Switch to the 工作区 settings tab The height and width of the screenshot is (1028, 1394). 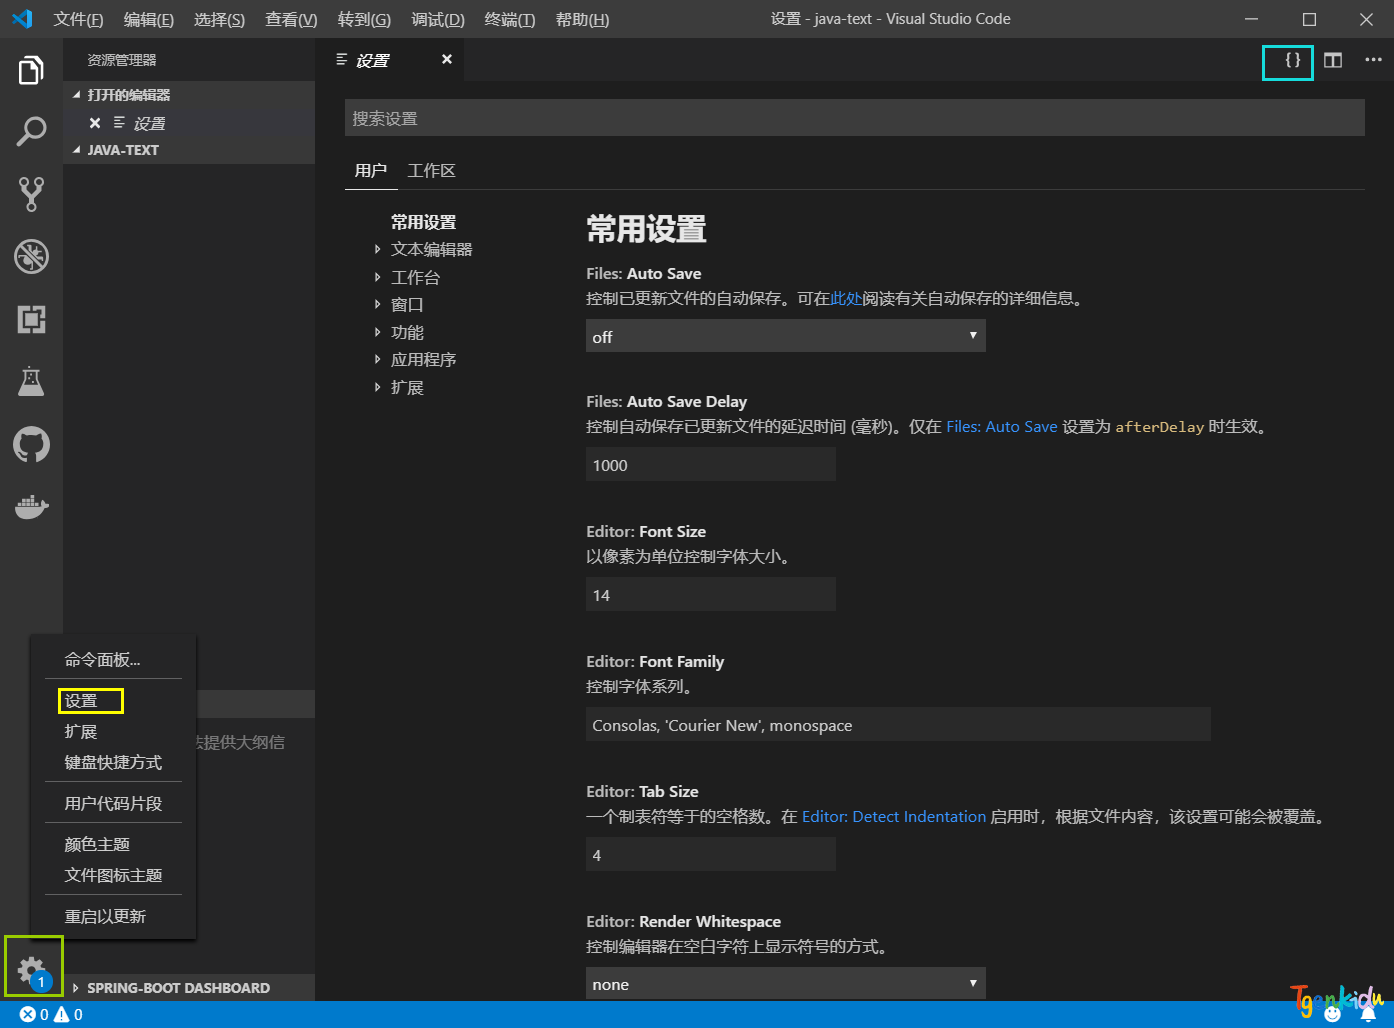click(x=431, y=170)
